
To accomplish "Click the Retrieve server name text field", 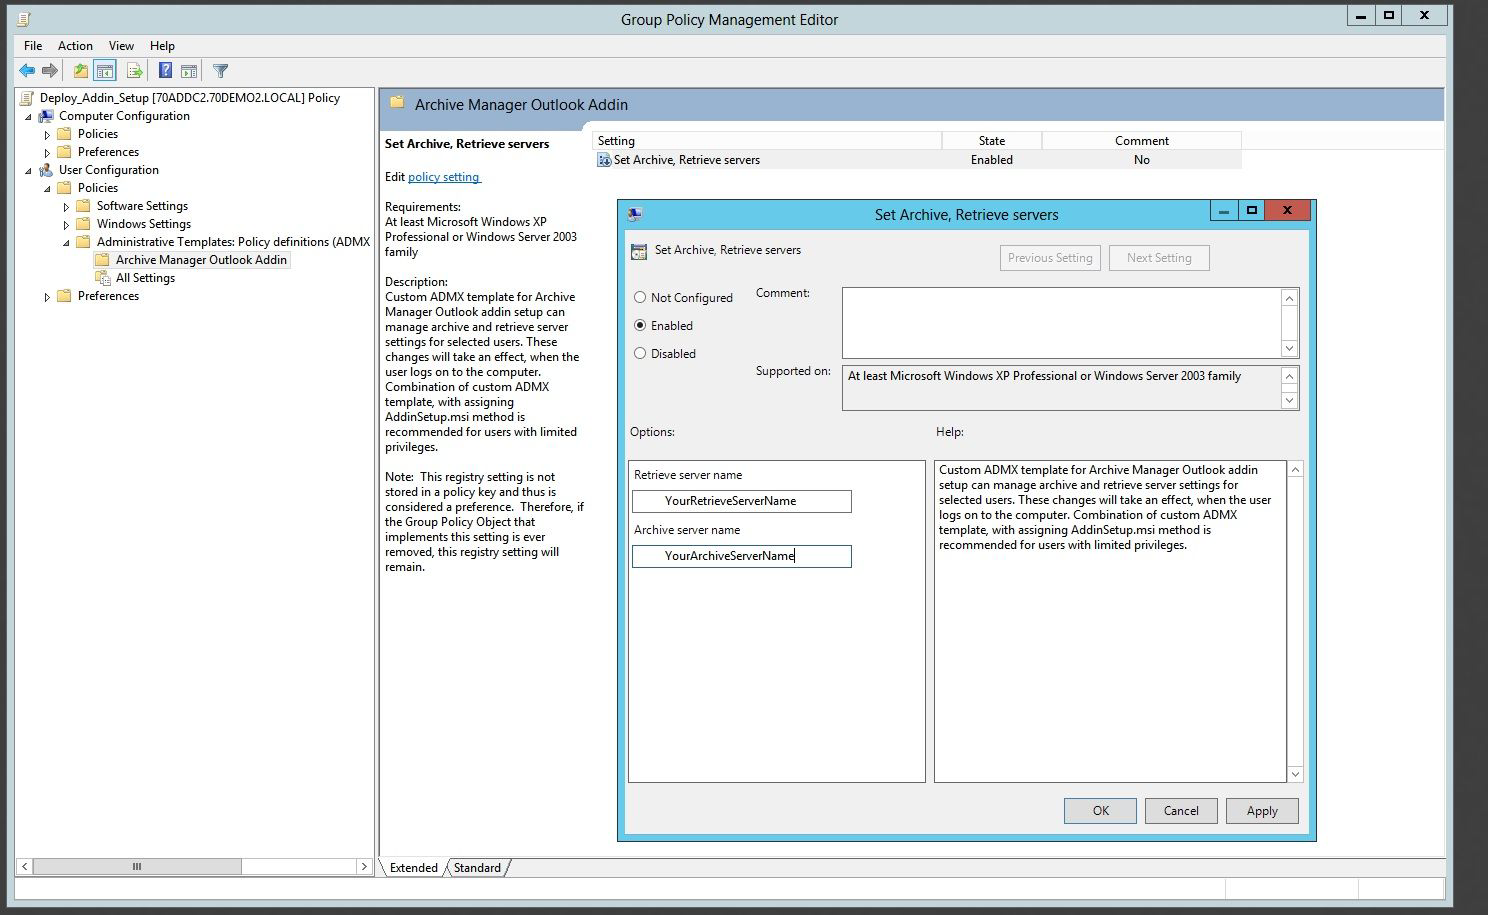I will tap(741, 501).
